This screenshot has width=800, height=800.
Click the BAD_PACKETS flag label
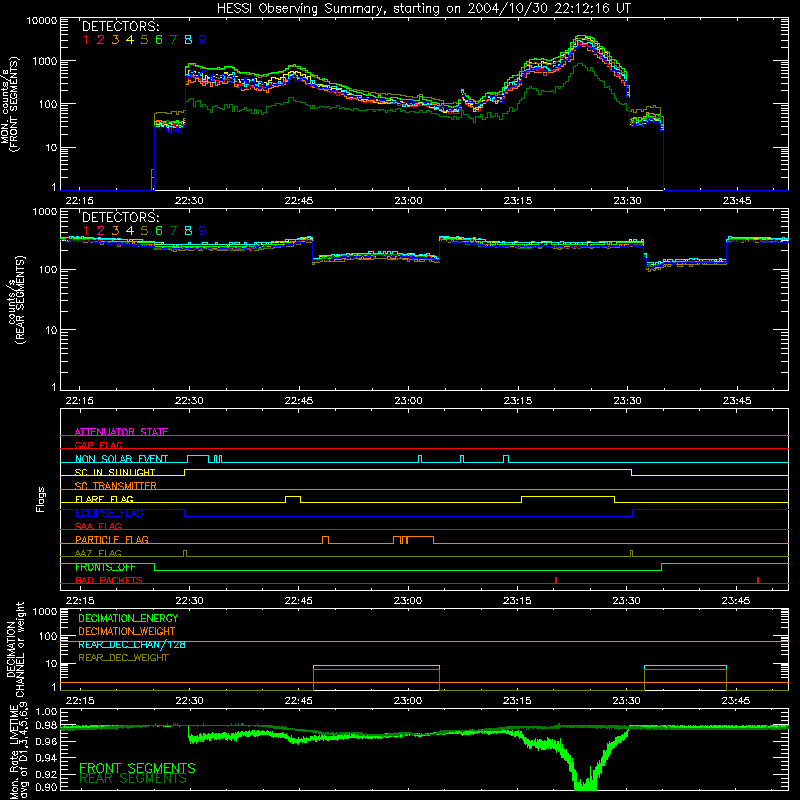109,580
